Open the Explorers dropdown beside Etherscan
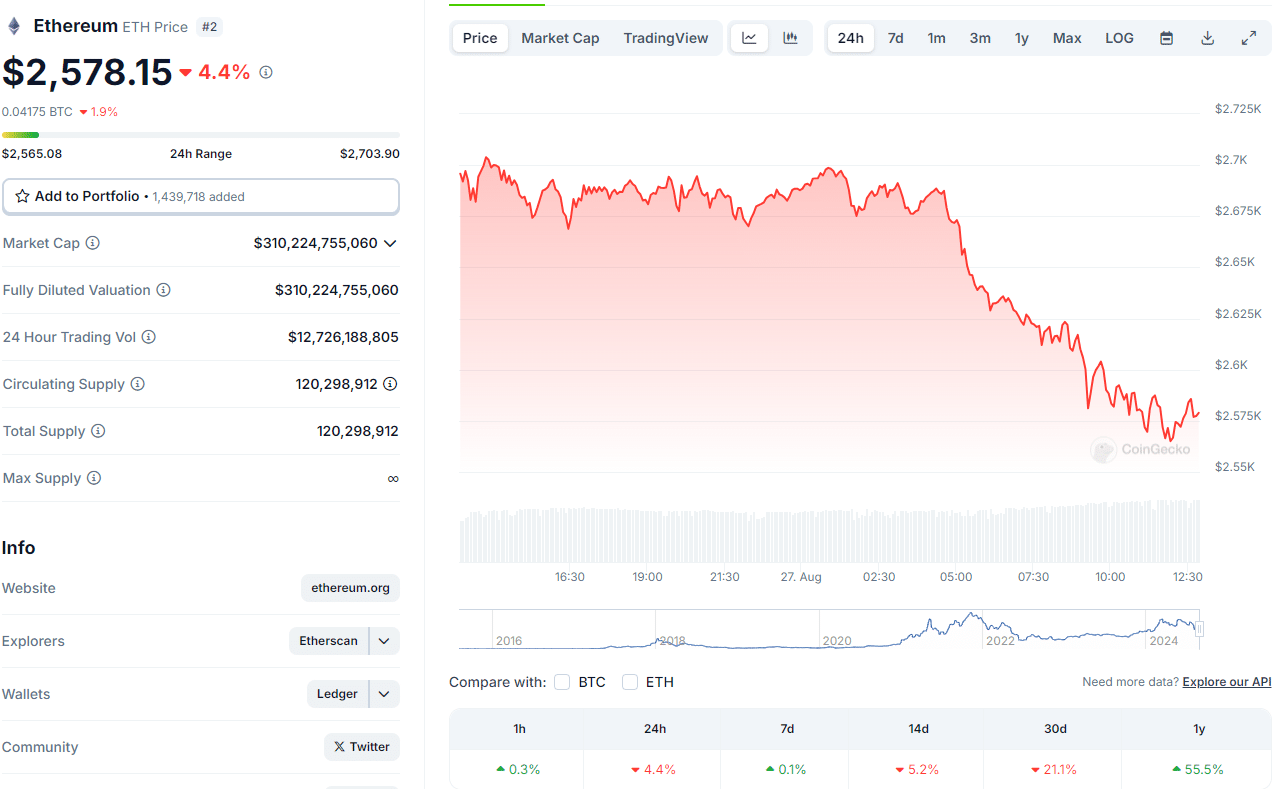Viewport: 1283px width, 789px height. [x=383, y=640]
